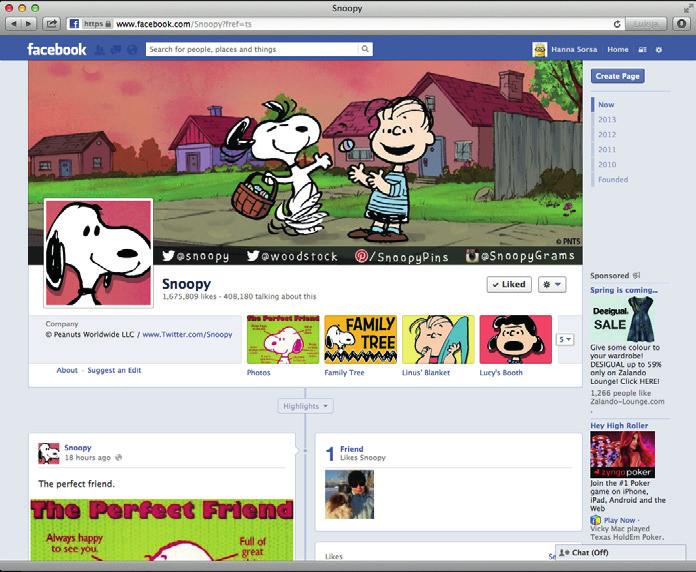Click the Facebook favicon in the address bar
696x572 pixels.
(x=74, y=24)
